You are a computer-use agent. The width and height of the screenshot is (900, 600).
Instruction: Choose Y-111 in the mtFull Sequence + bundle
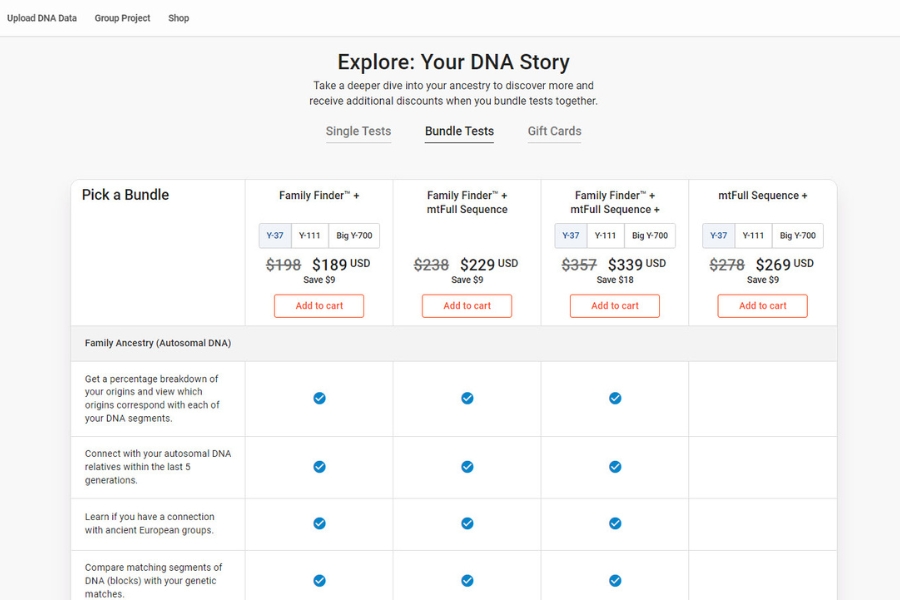point(753,236)
